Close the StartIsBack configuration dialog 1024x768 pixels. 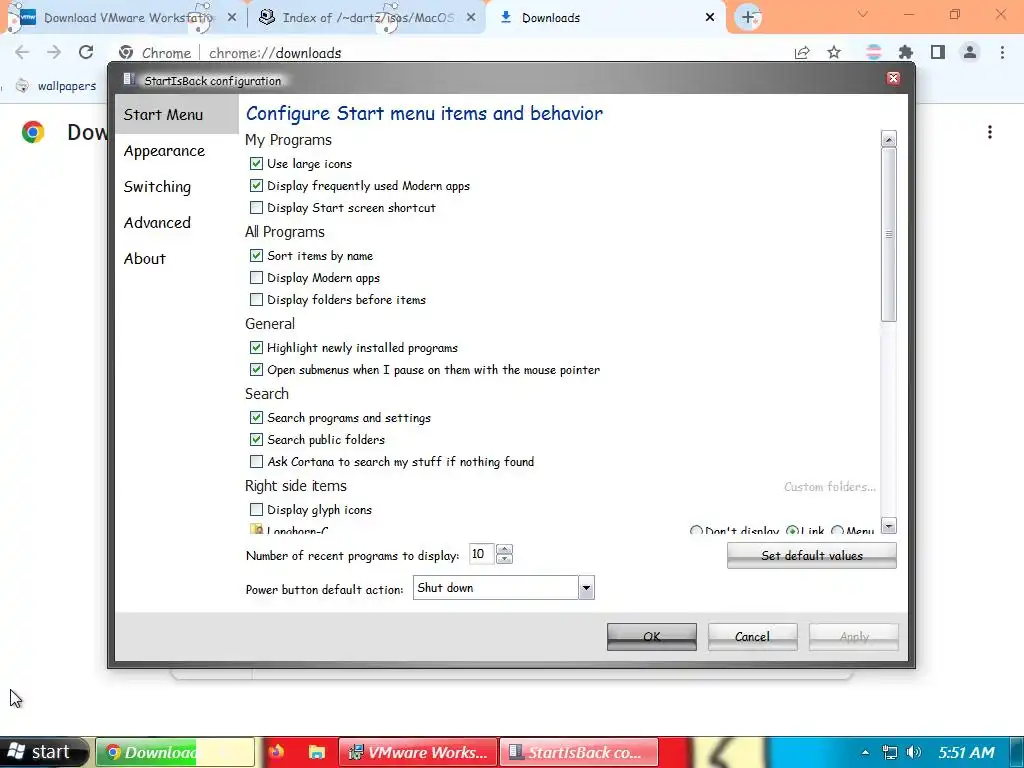tap(893, 78)
